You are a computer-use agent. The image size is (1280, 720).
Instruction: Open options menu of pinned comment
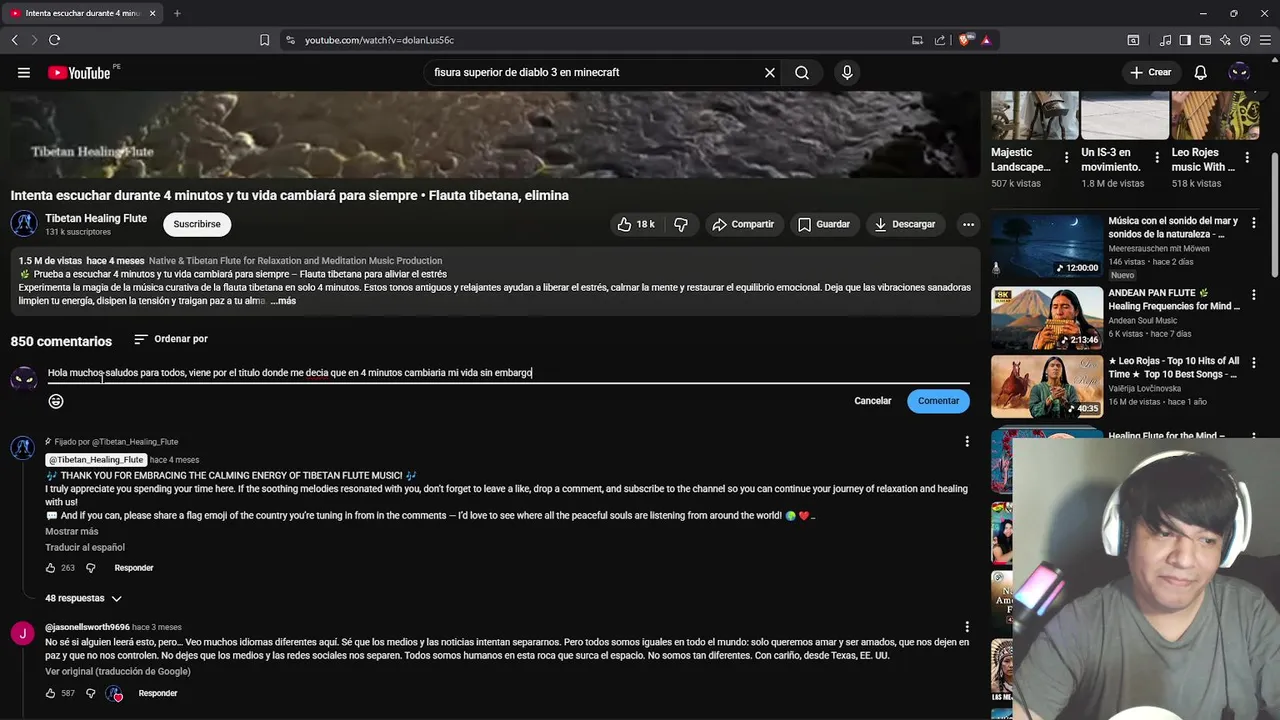point(966,441)
